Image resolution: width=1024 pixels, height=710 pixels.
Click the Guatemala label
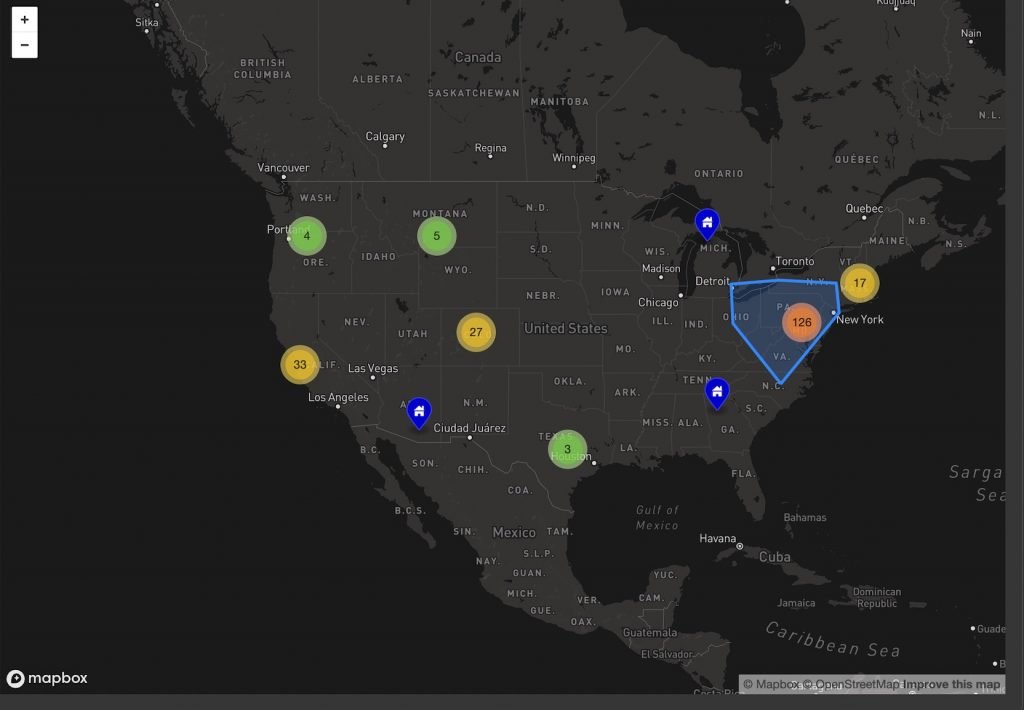650,632
